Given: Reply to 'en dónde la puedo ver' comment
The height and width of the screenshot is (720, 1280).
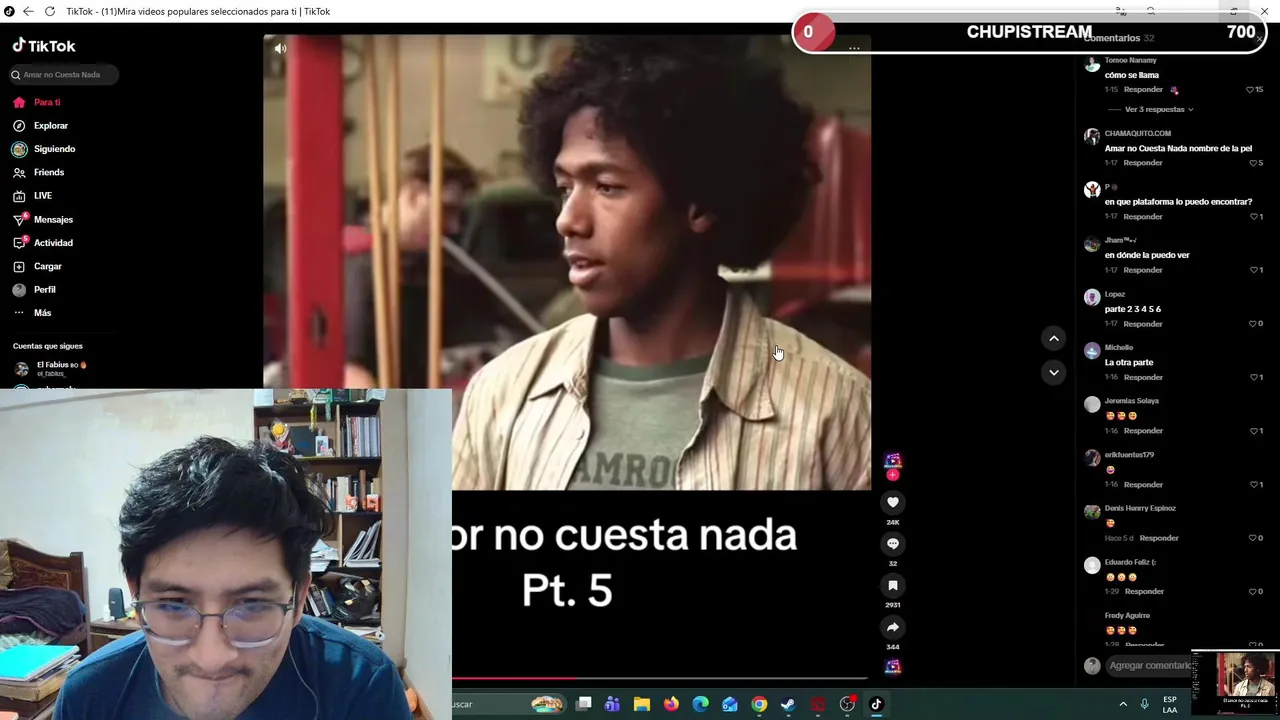Looking at the screenshot, I should (x=1143, y=270).
